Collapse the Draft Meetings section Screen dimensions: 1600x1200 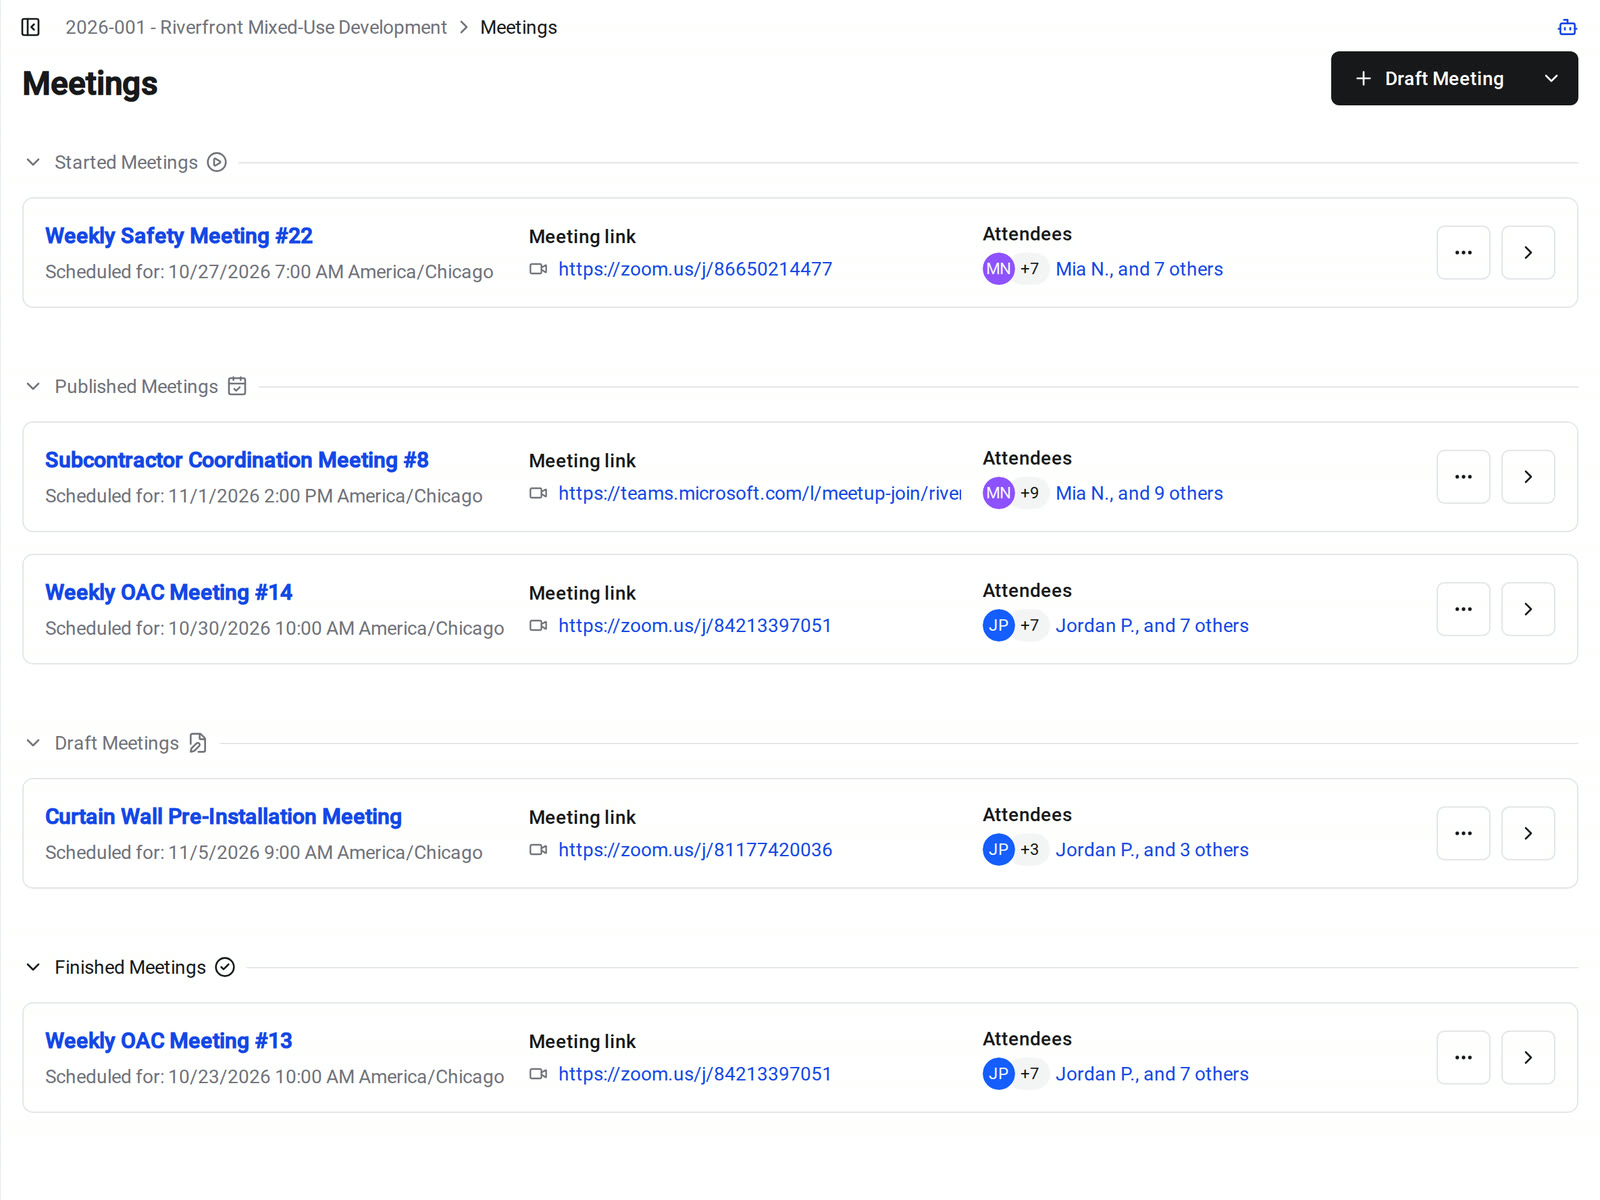pyautogui.click(x=33, y=743)
